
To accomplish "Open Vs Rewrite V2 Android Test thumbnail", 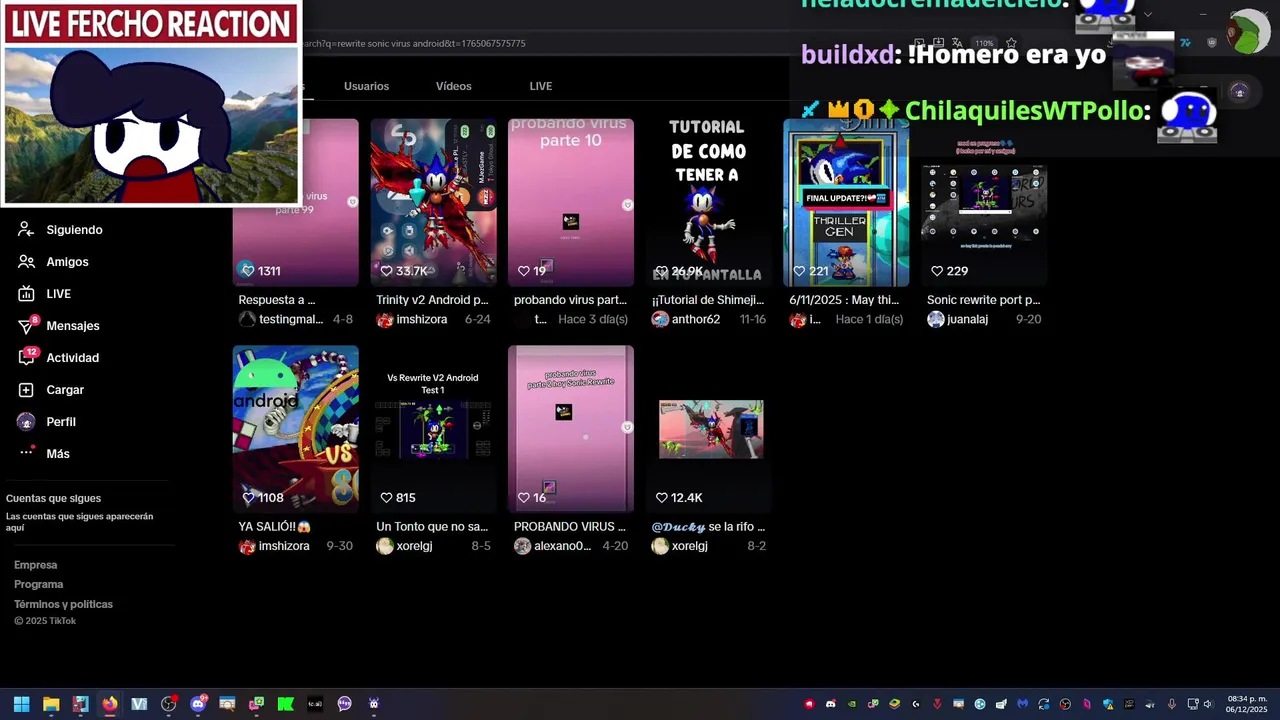I will 433,429.
